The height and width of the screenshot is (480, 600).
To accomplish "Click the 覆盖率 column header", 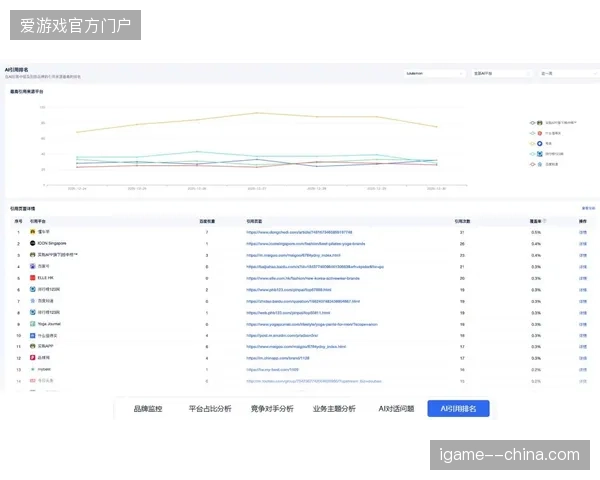I will tap(535, 221).
